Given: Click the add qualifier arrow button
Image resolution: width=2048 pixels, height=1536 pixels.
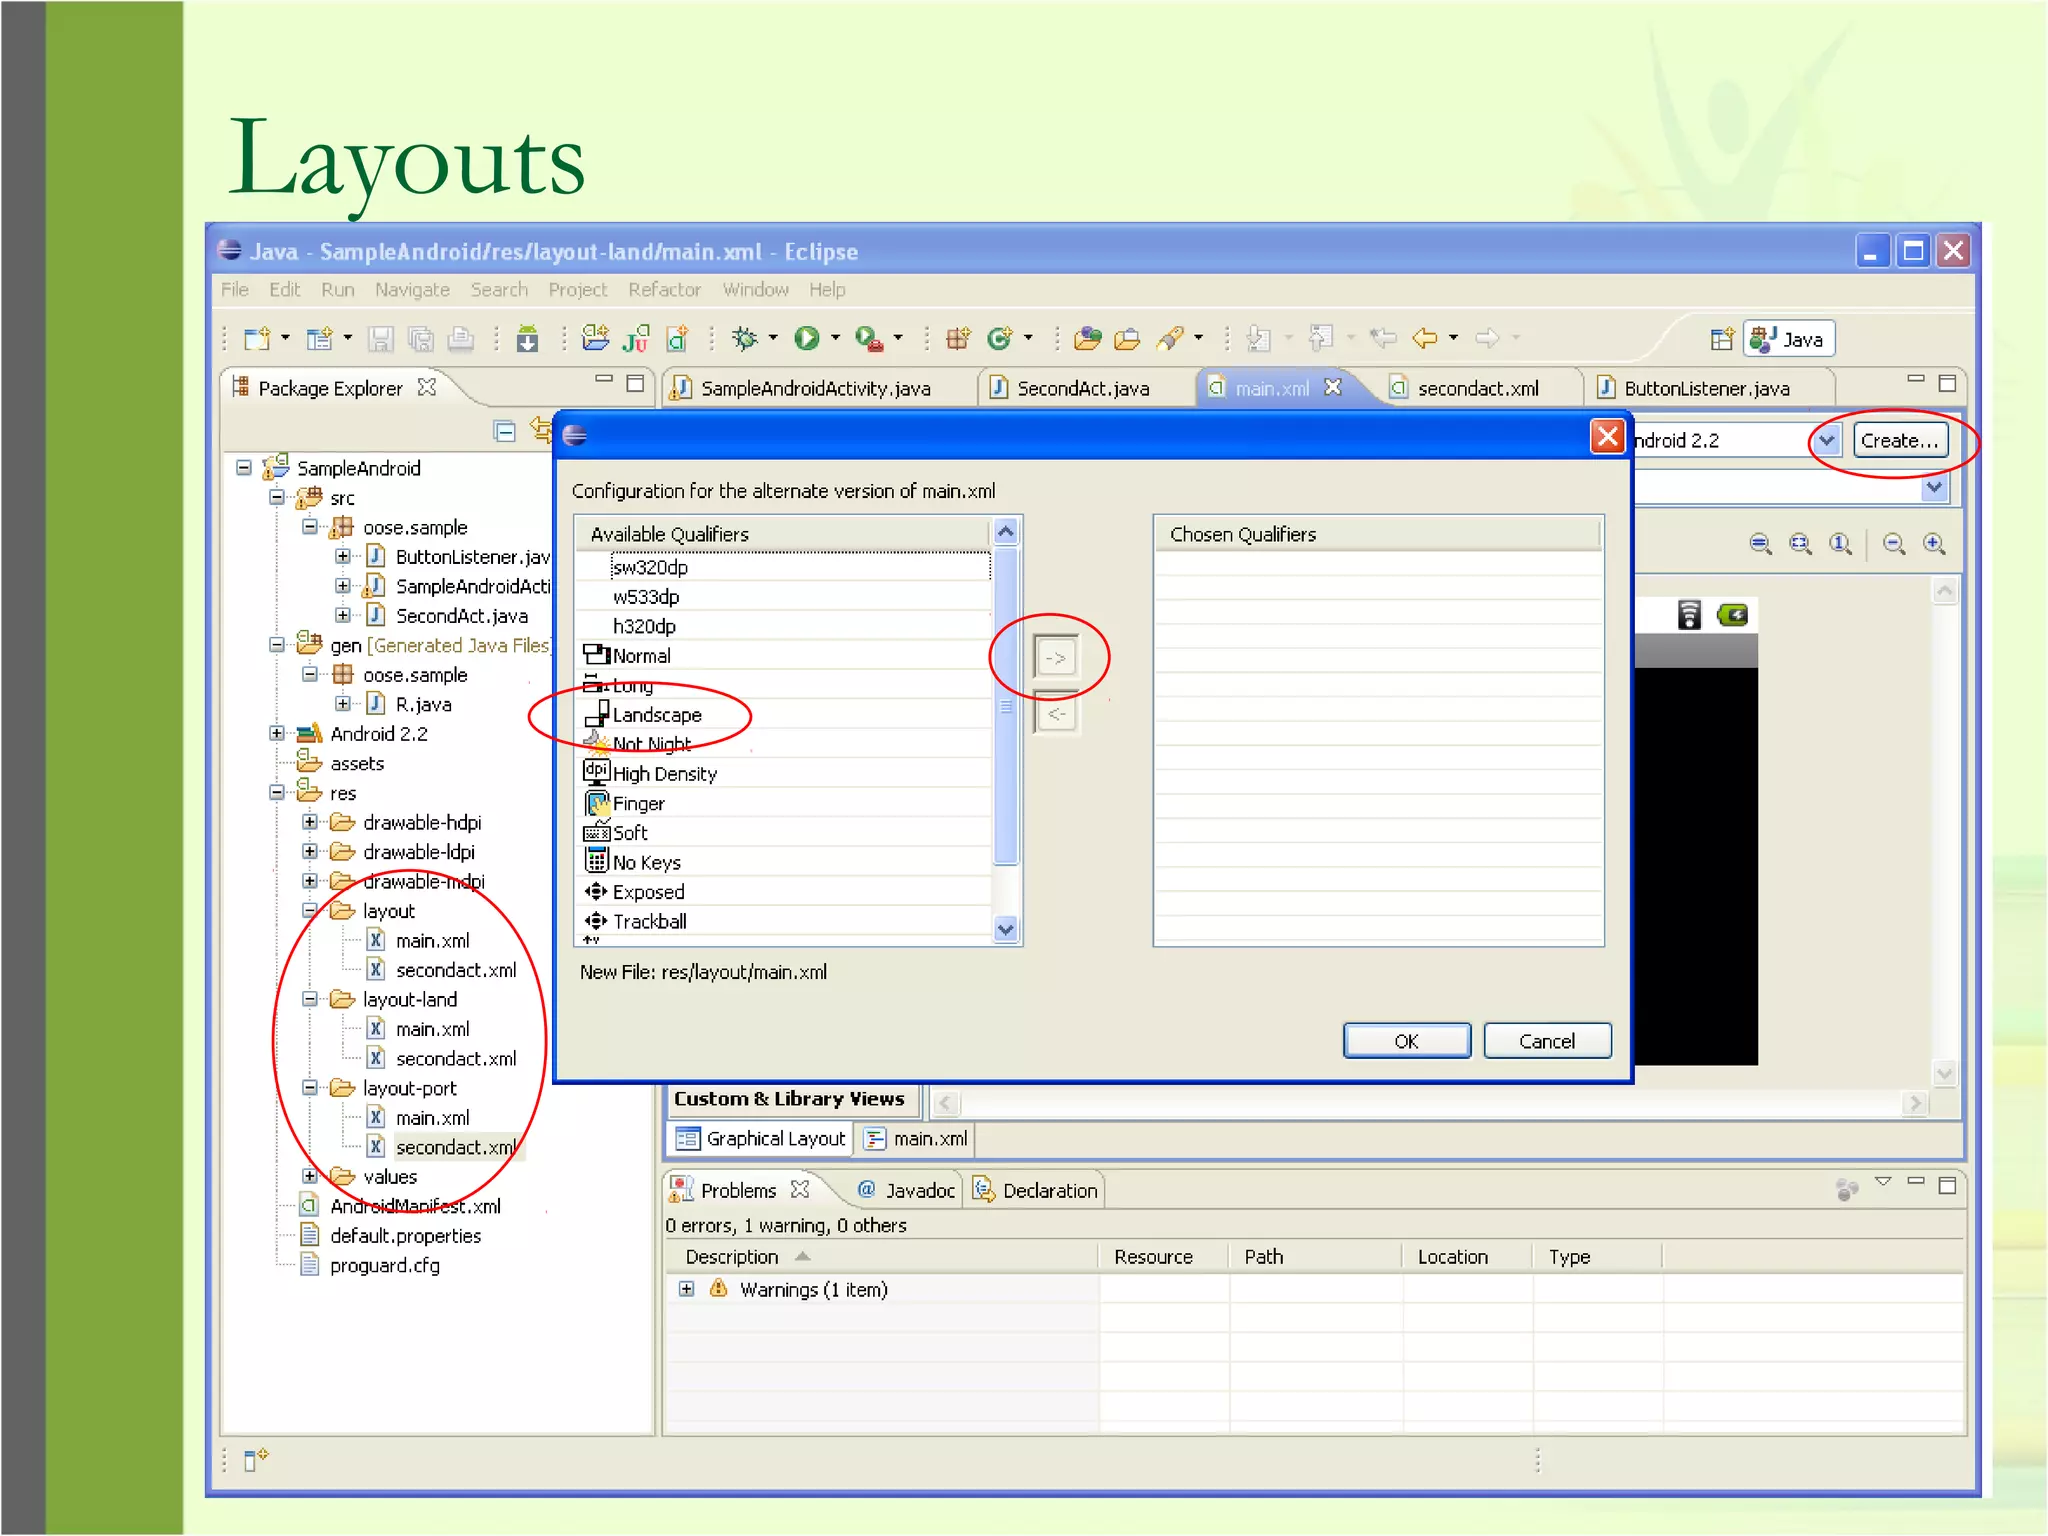Looking at the screenshot, I should (1055, 658).
